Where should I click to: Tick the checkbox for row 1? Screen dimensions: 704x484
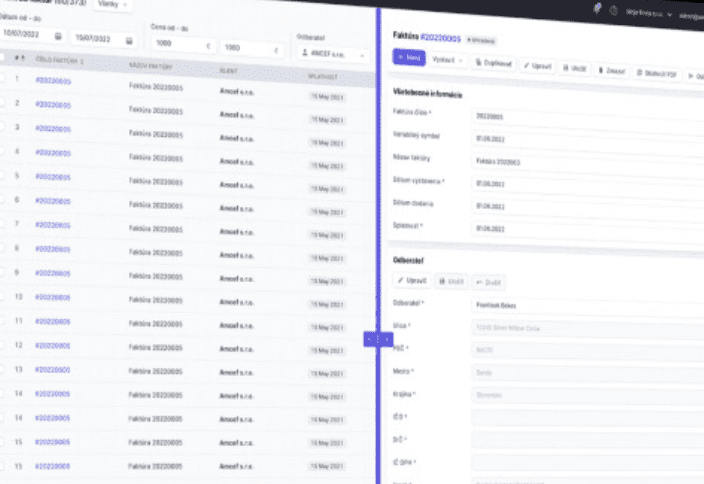(x=2, y=78)
